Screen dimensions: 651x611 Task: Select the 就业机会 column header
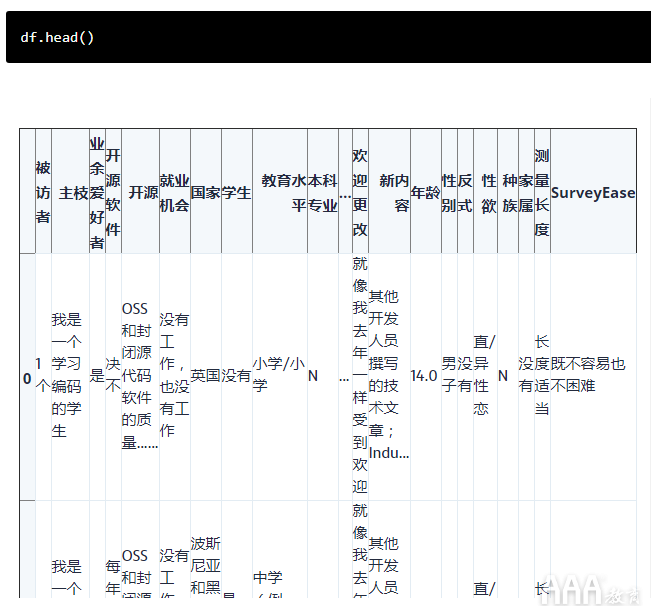click(x=175, y=192)
